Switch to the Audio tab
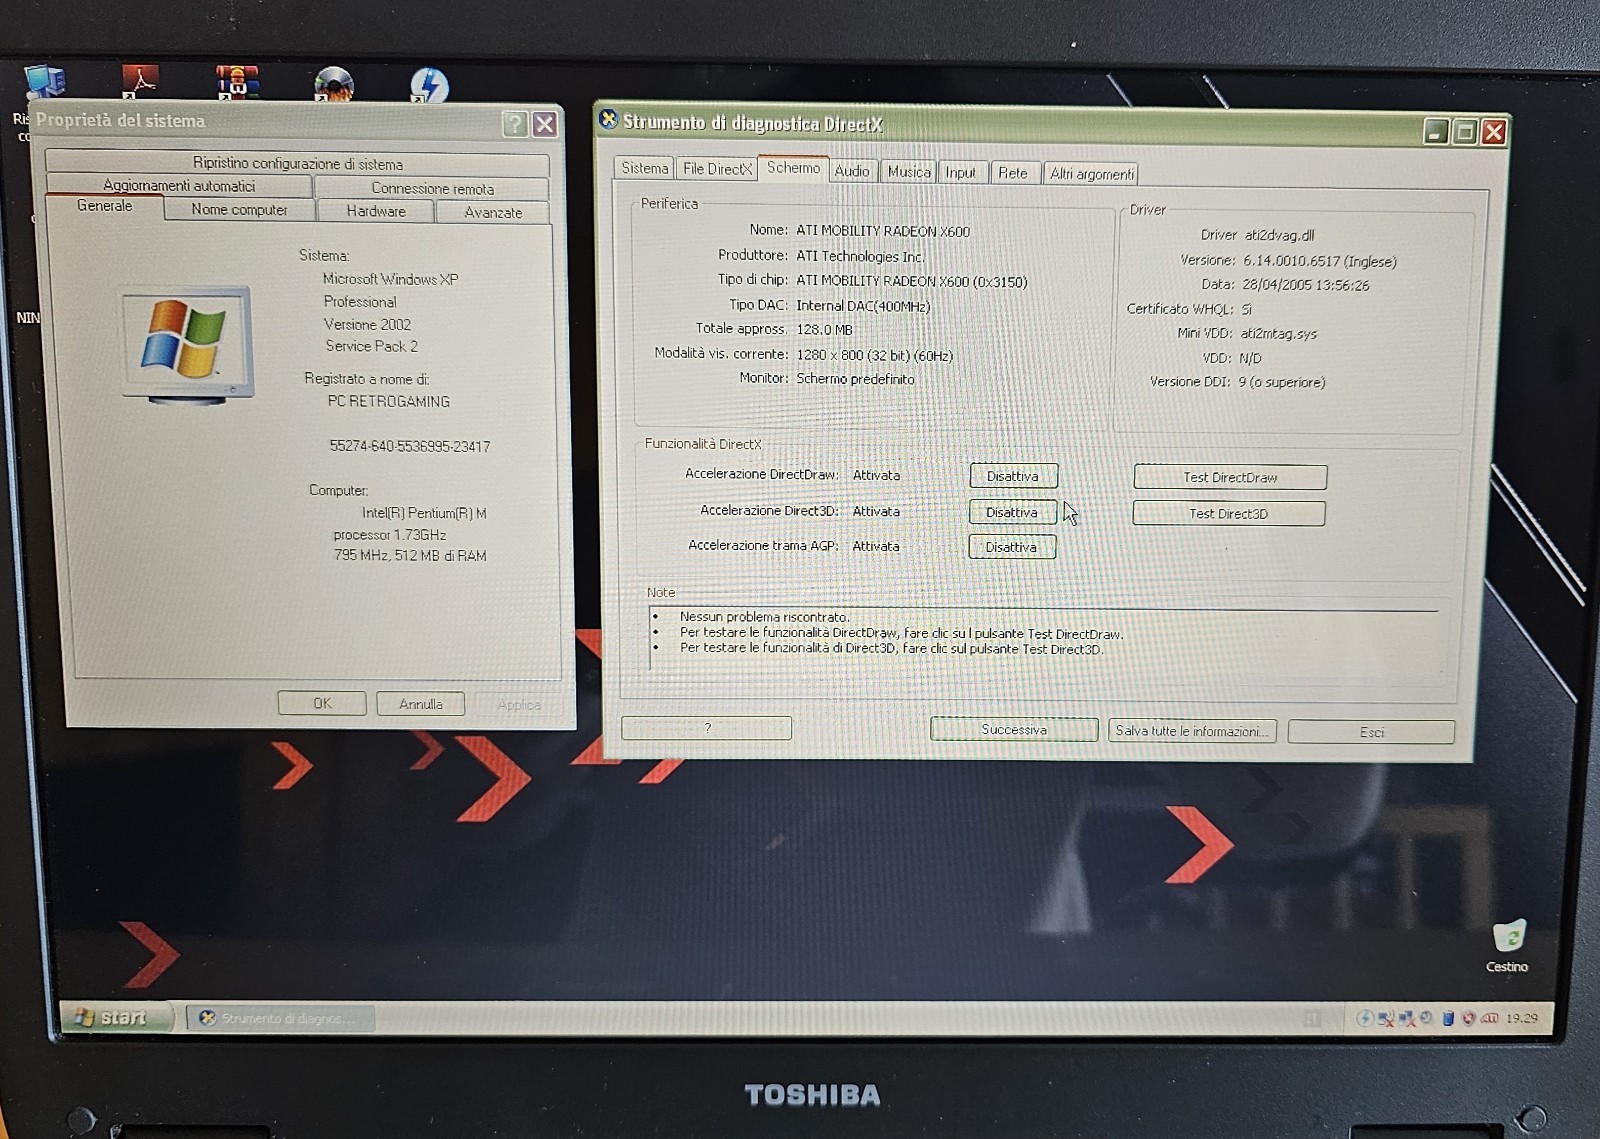The image size is (1600, 1139). 852,171
